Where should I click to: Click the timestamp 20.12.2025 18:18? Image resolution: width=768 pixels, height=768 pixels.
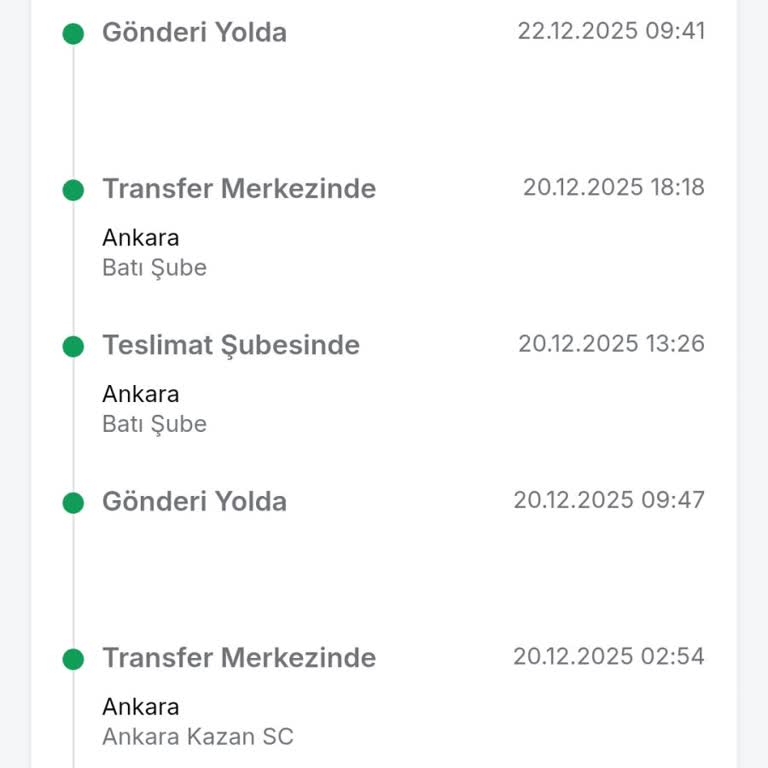pyautogui.click(x=613, y=187)
